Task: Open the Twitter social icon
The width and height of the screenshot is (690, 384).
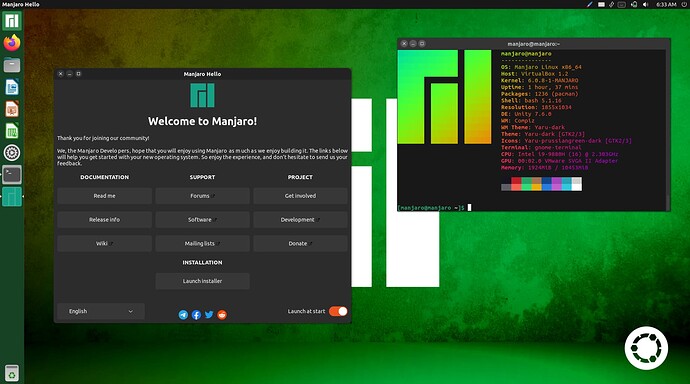Action: pyautogui.click(x=209, y=315)
